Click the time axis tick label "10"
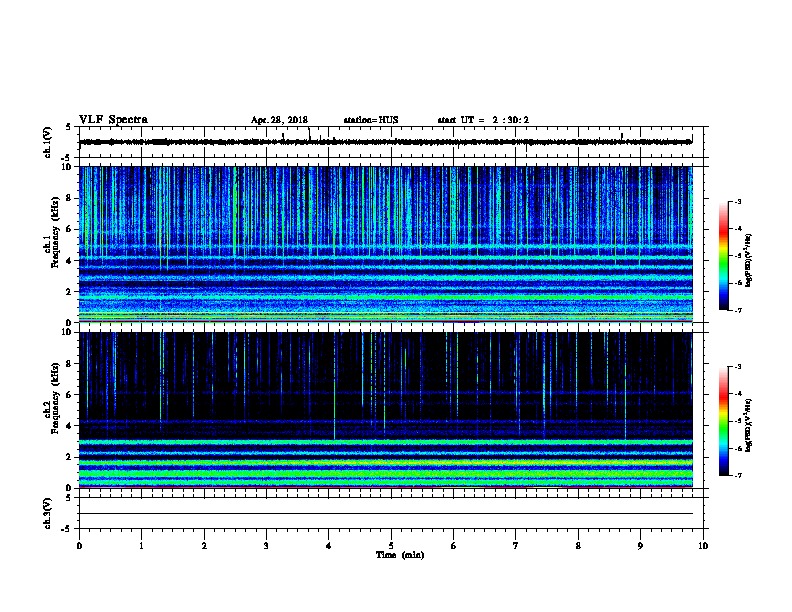 [703, 546]
